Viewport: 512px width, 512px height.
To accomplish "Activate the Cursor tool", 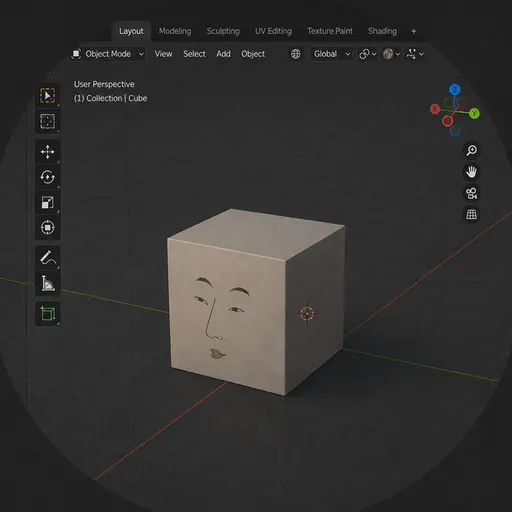I will point(48,121).
